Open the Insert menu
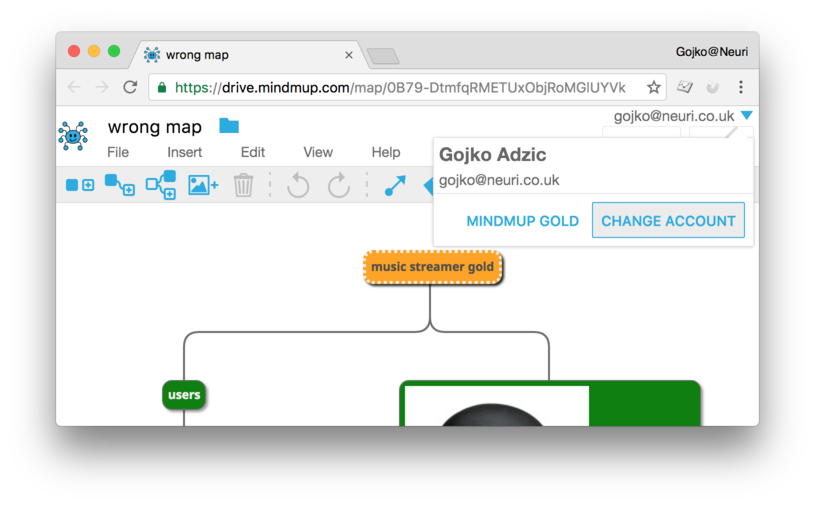The image size is (815, 506). [185, 152]
